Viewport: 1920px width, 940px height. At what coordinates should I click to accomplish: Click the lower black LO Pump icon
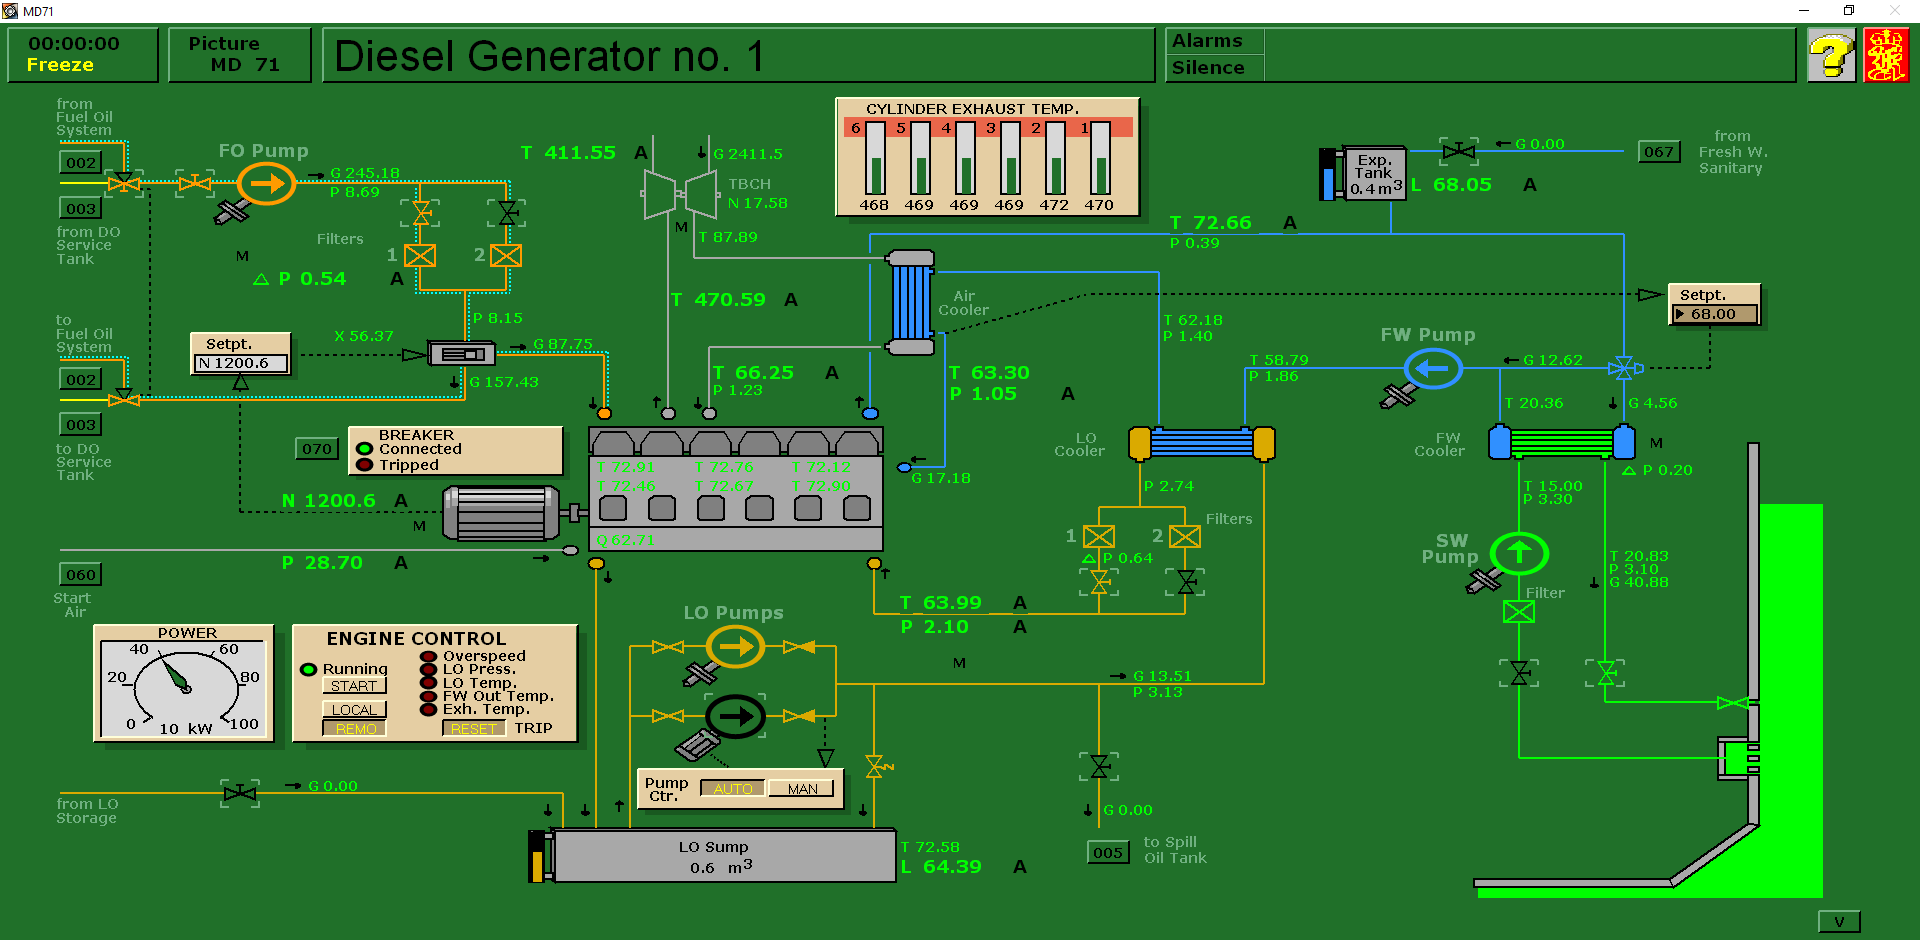point(735,716)
